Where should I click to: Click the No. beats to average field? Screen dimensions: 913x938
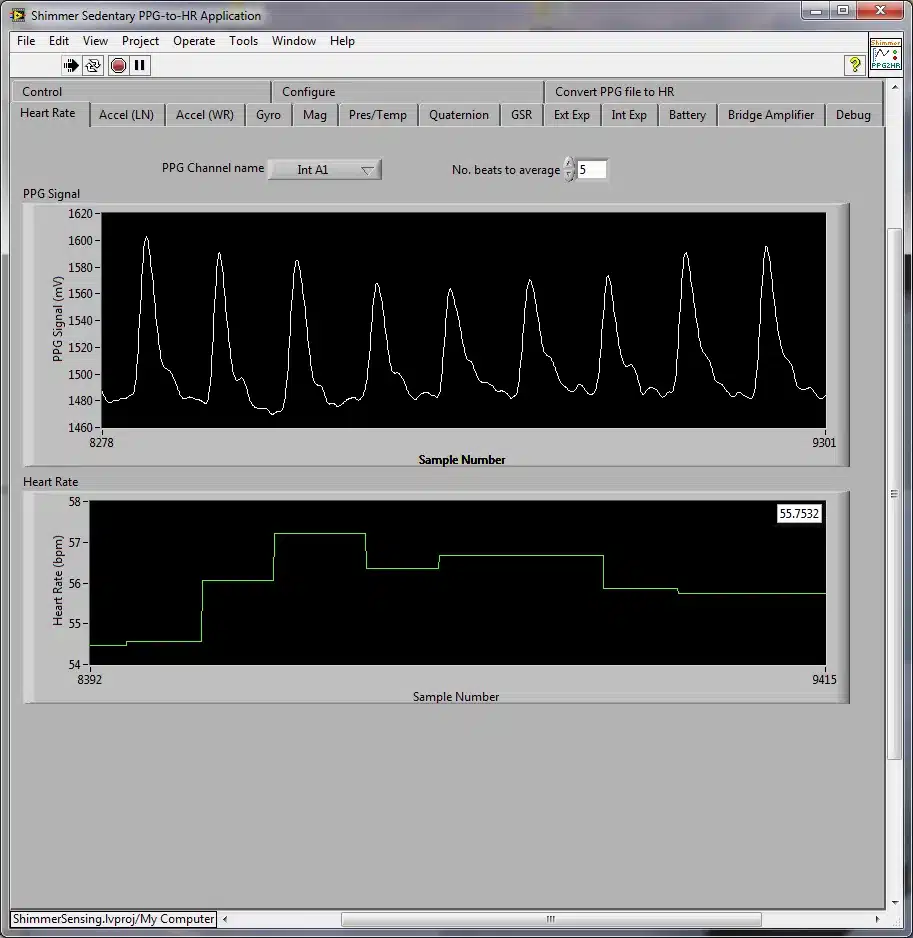click(x=592, y=170)
